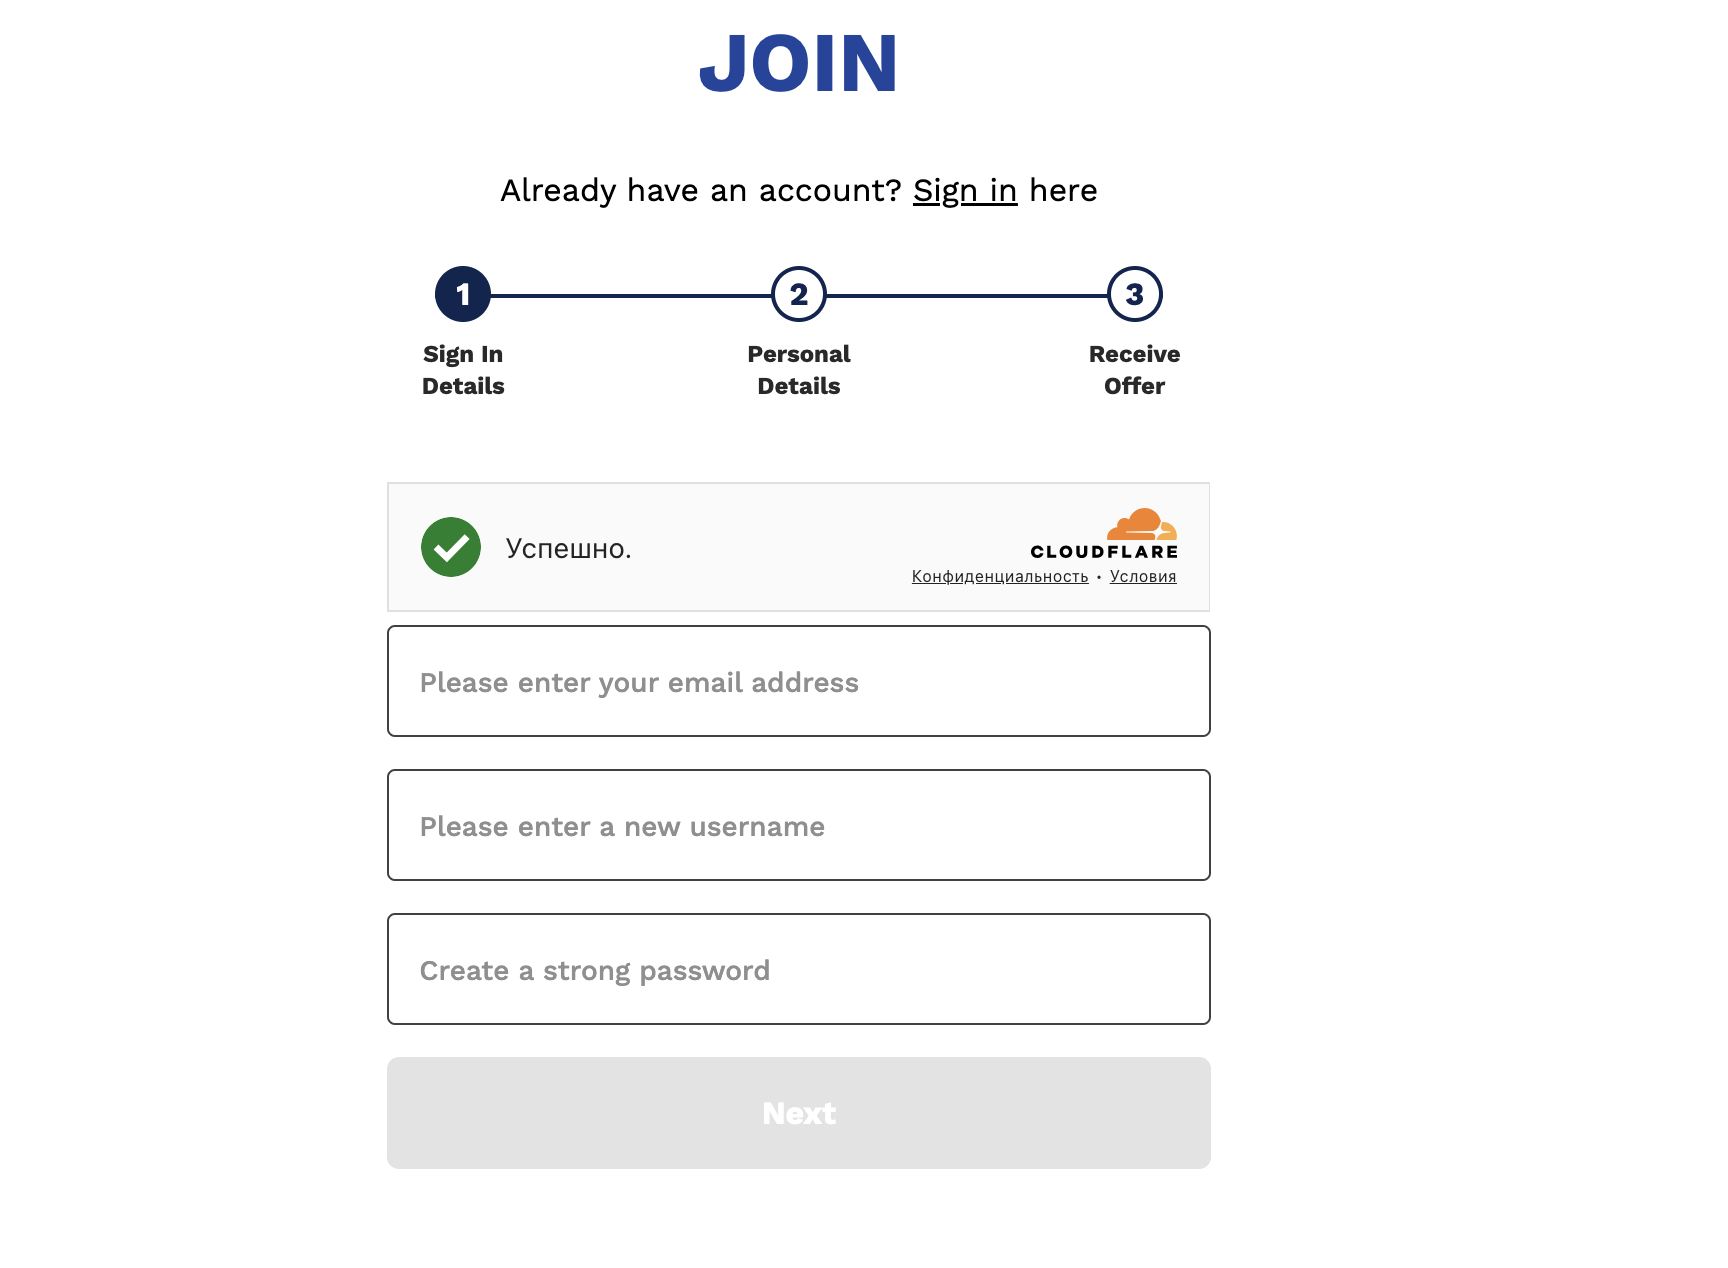
Task: Click the Receive Offer step label
Action: click(x=1135, y=370)
